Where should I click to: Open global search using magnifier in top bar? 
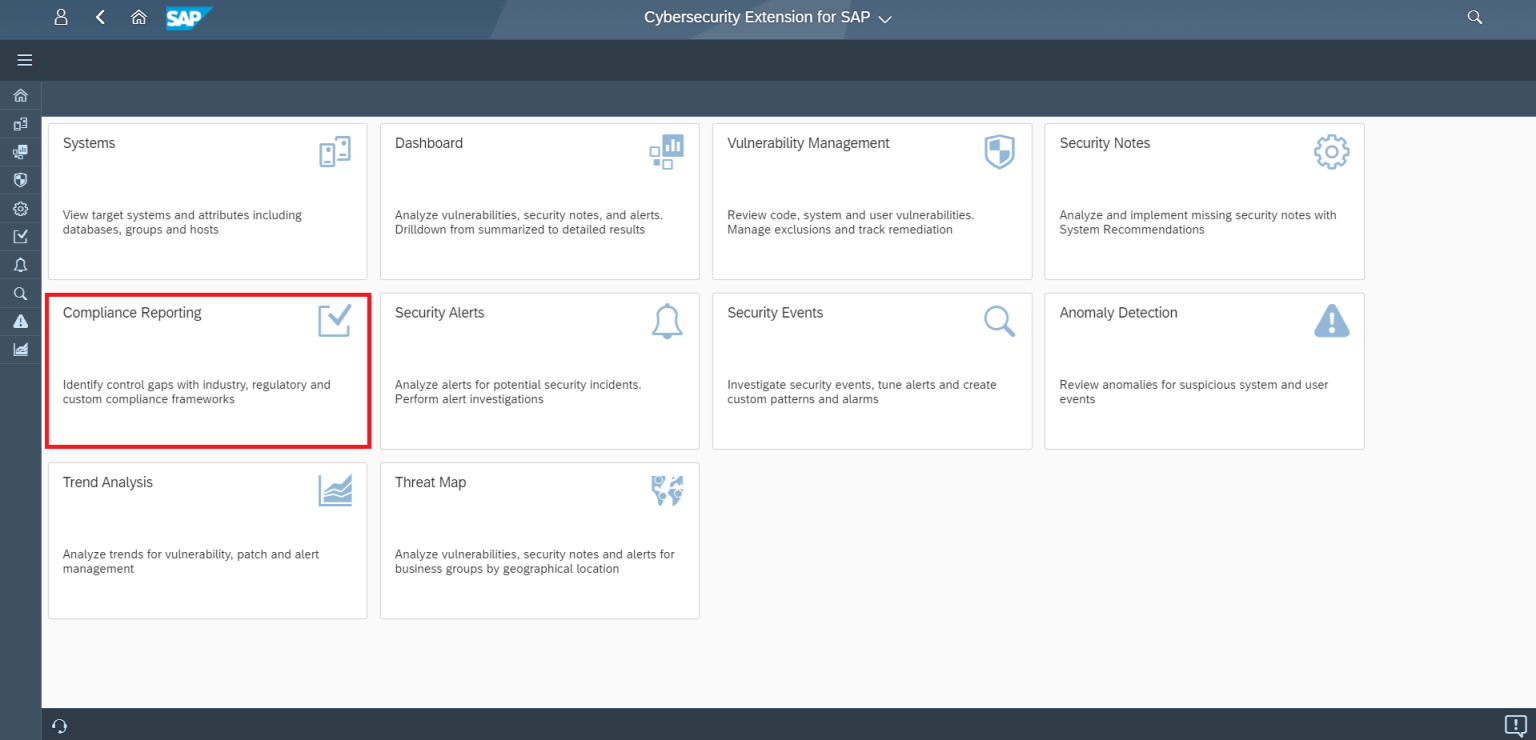pos(1474,17)
